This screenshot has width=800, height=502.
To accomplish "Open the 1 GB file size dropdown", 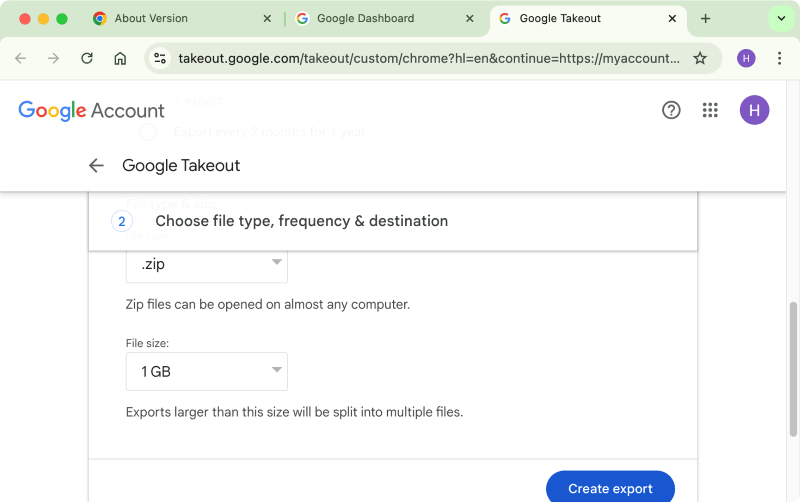I will coord(207,371).
